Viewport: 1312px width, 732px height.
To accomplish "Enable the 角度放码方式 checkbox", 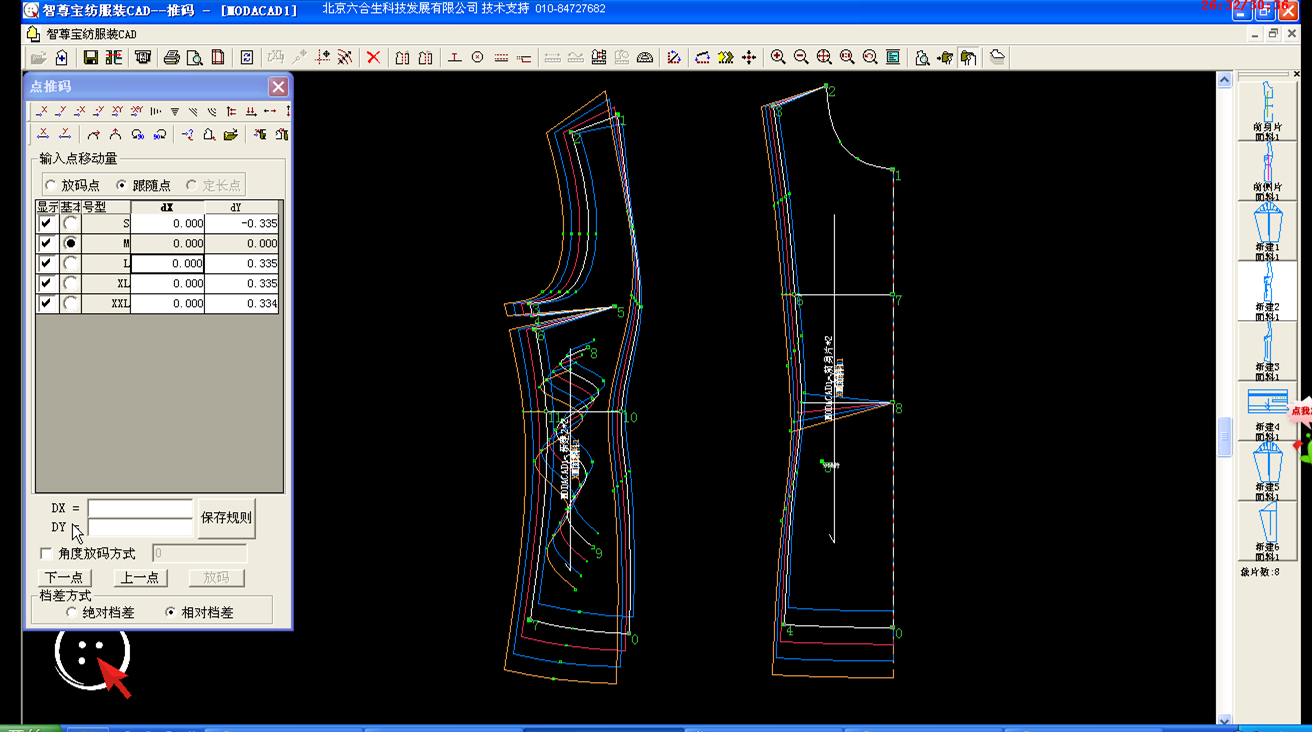I will coord(46,554).
